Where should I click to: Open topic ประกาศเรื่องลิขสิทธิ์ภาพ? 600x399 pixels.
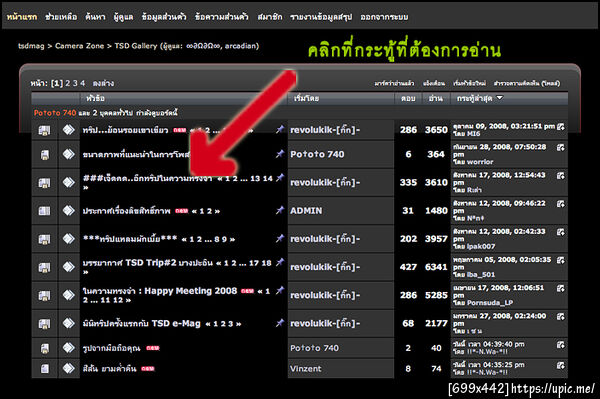coord(126,211)
